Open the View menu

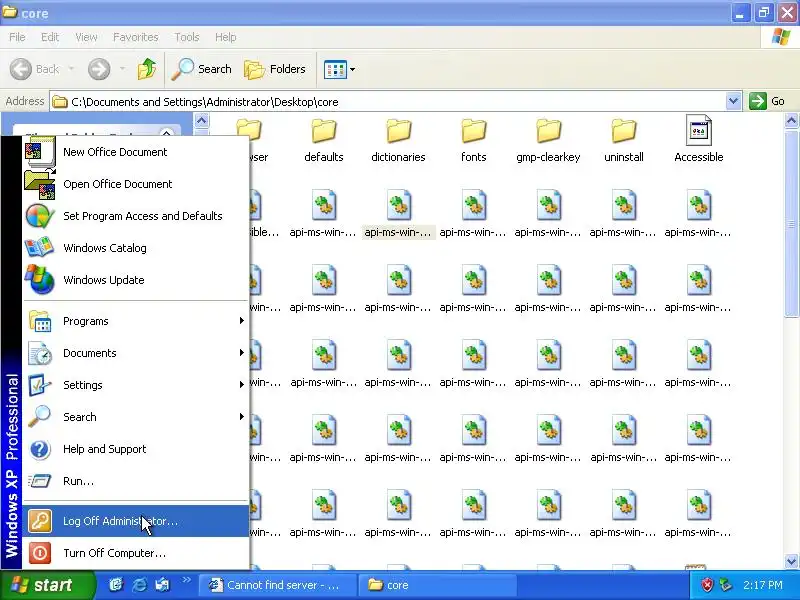[86, 37]
